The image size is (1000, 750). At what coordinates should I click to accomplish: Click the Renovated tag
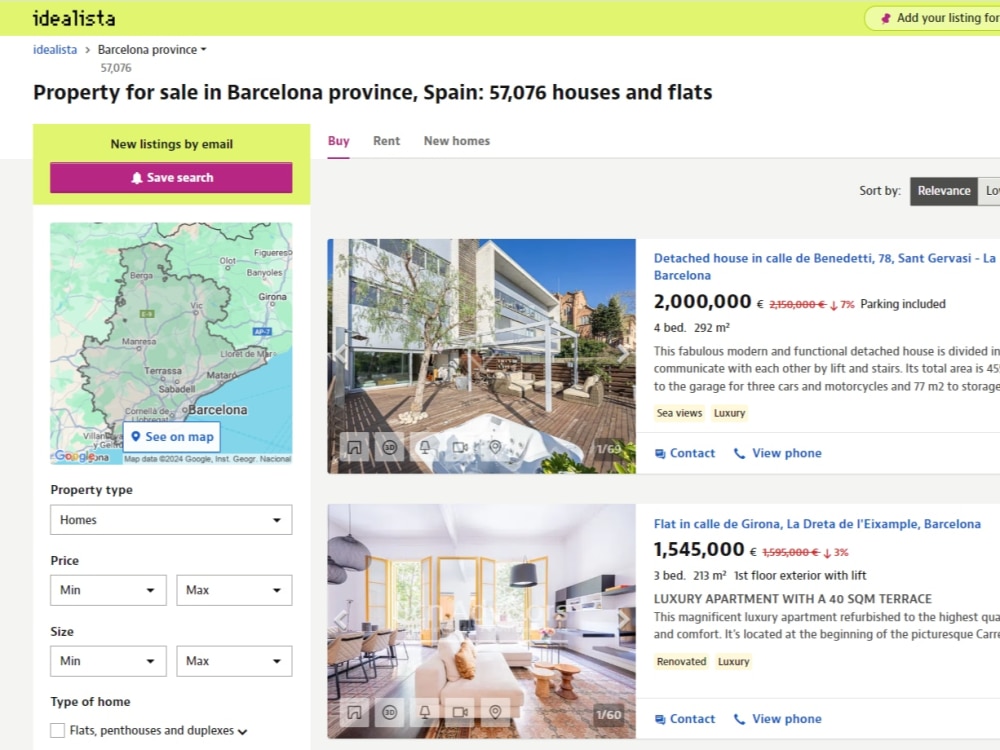click(681, 662)
